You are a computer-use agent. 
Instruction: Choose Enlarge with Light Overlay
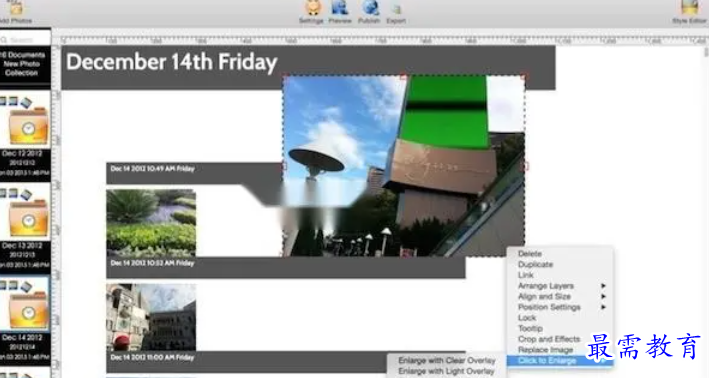[446, 371]
